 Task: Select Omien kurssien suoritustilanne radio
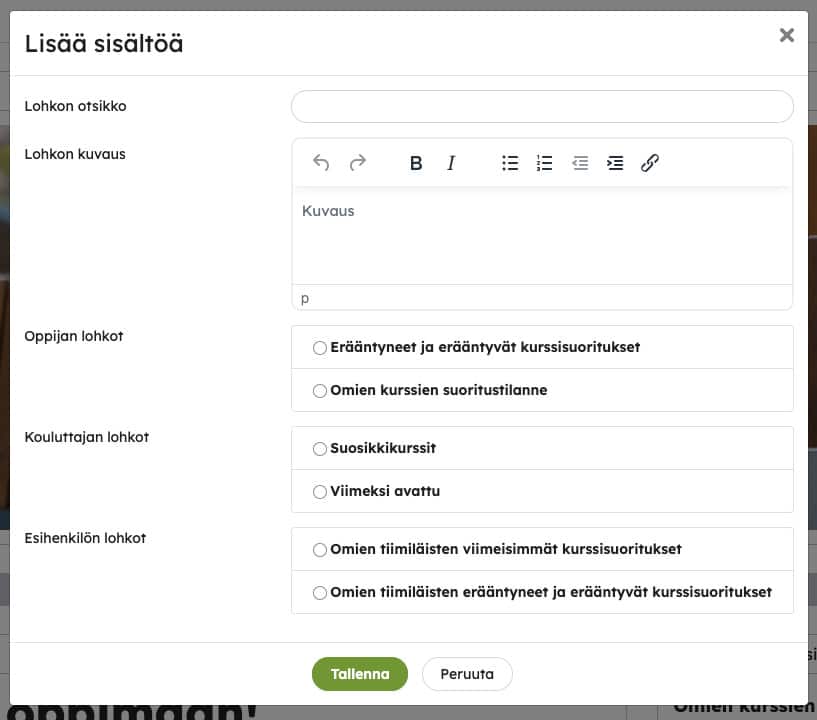coord(319,391)
